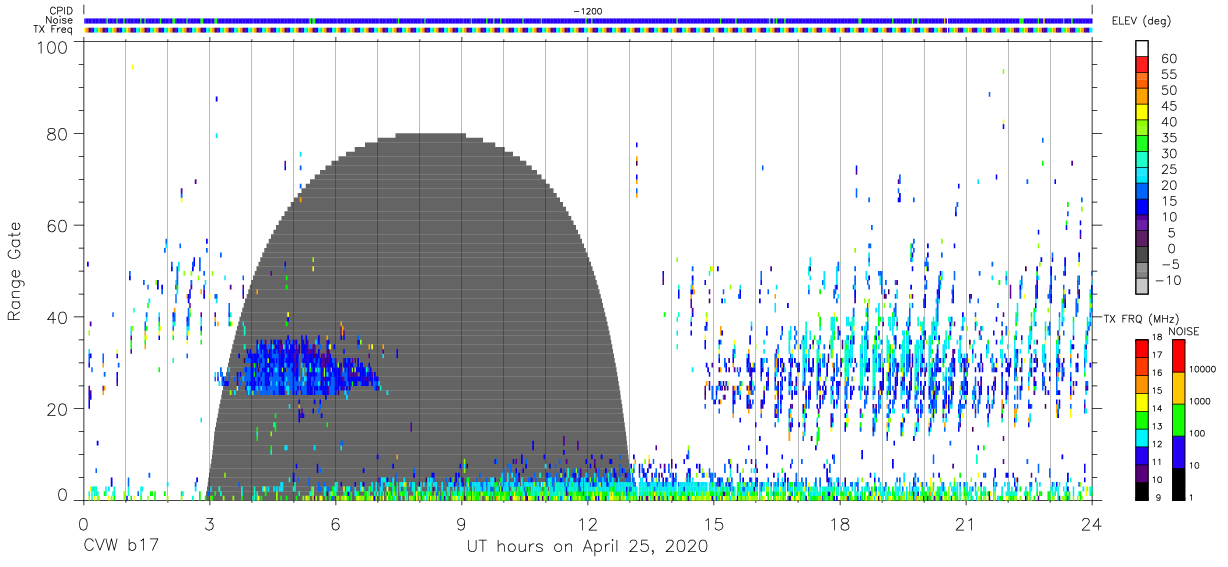Select the green NOISE segment between 100 and 1000

[1178, 419]
